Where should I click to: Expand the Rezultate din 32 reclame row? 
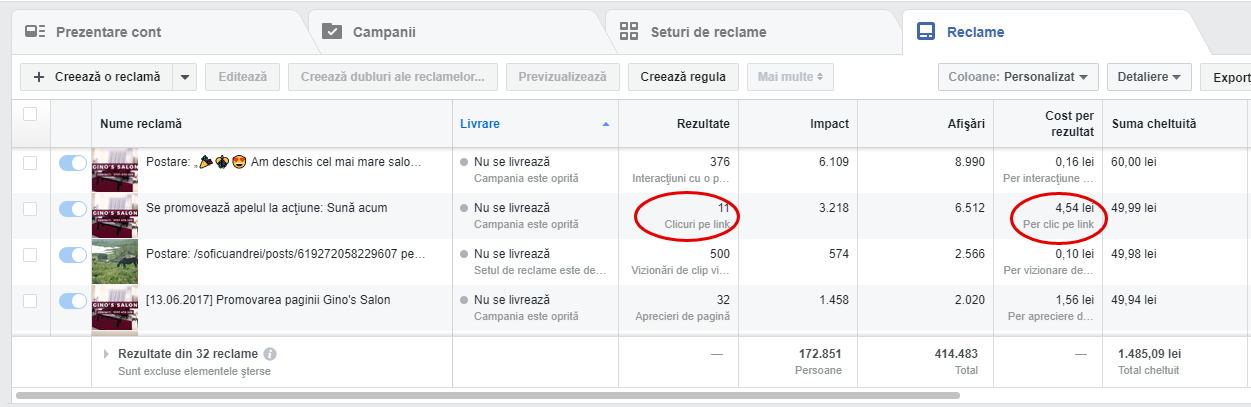click(108, 354)
